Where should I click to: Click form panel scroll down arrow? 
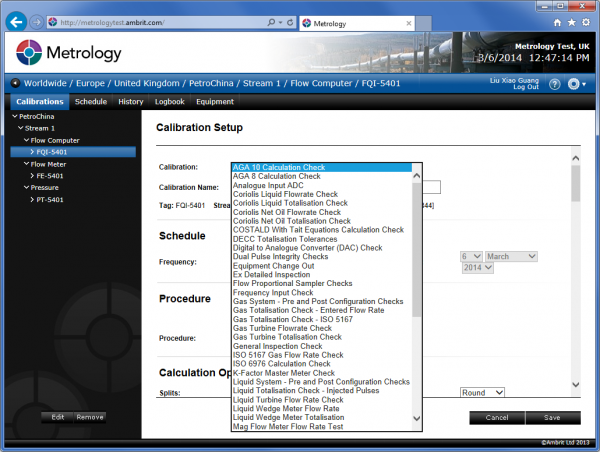[576, 385]
